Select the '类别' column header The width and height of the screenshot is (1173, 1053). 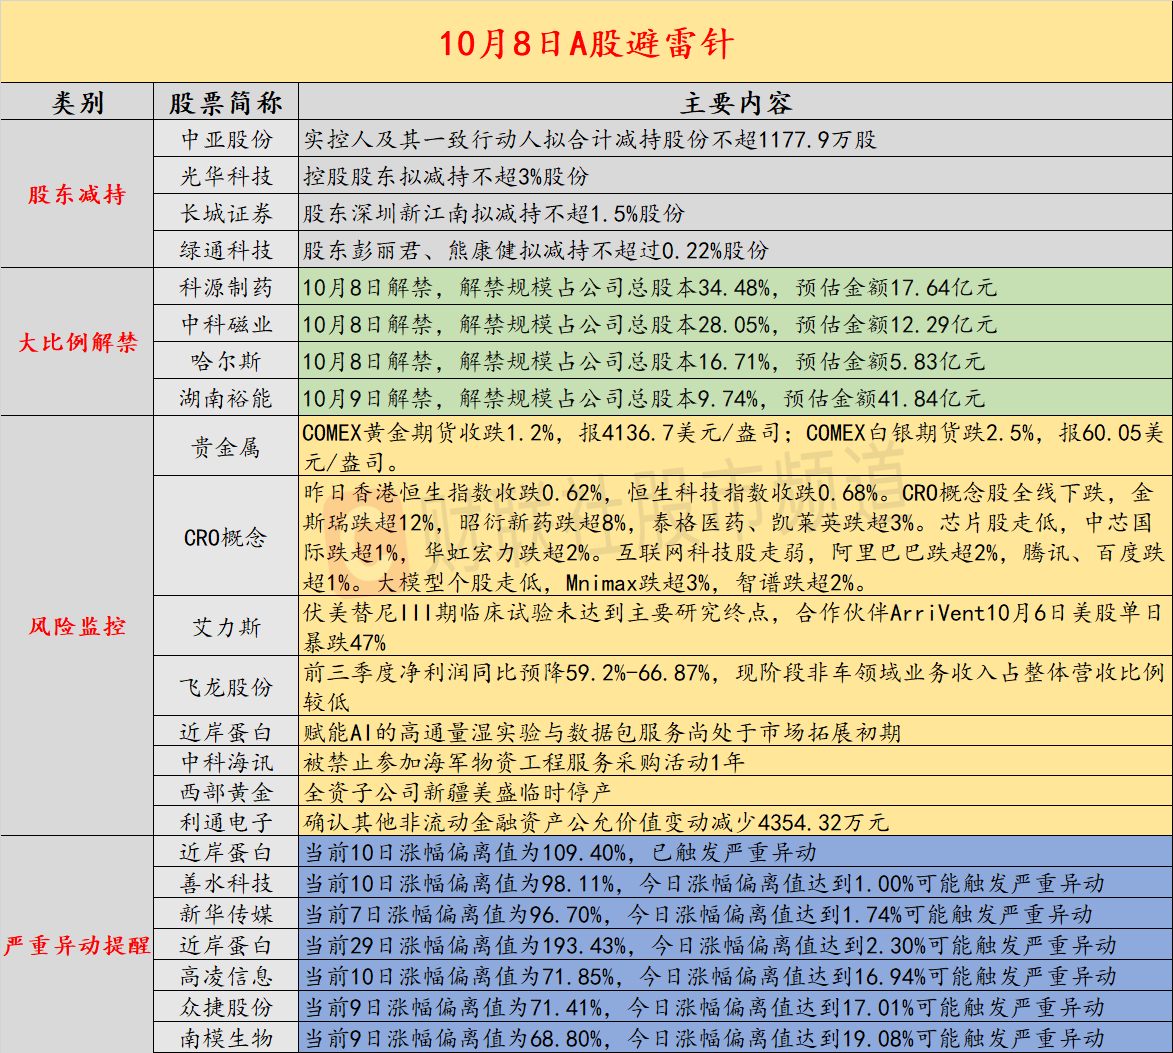tap(77, 102)
